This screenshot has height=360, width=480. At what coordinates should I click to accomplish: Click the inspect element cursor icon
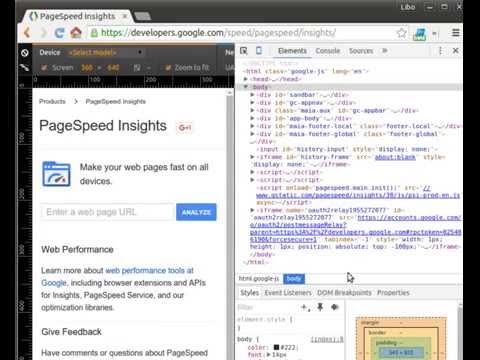244,51
